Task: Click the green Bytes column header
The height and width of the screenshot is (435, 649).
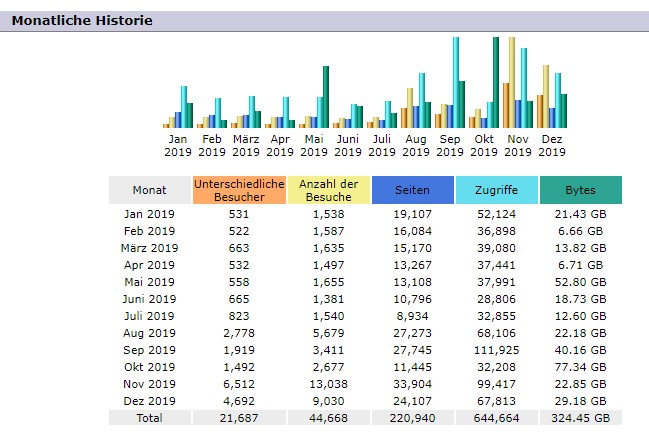Action: click(x=580, y=190)
